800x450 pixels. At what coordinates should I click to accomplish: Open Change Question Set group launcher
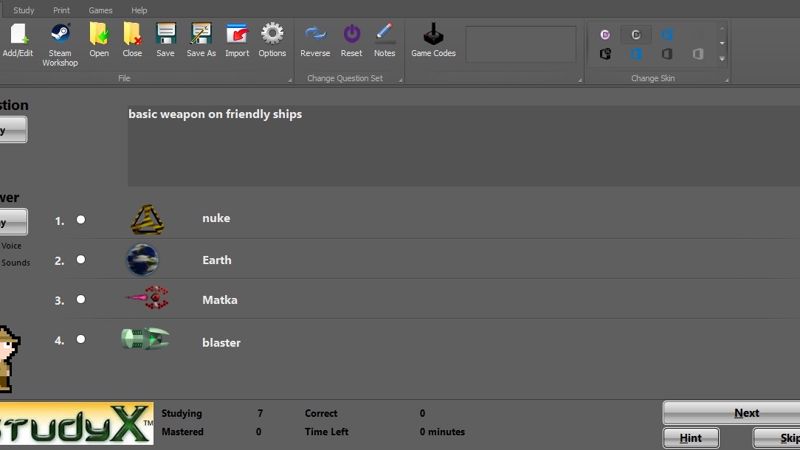[x=401, y=80]
